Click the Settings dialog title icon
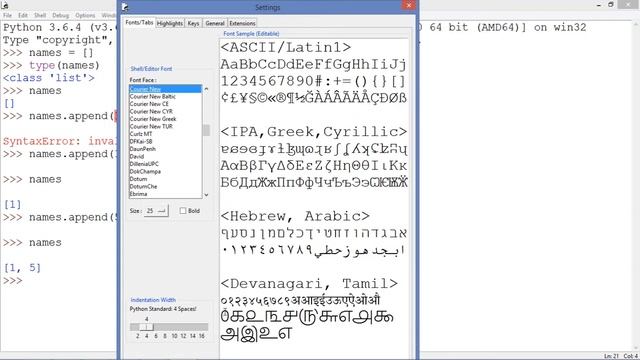This screenshot has width=640, height=360. 125,7
